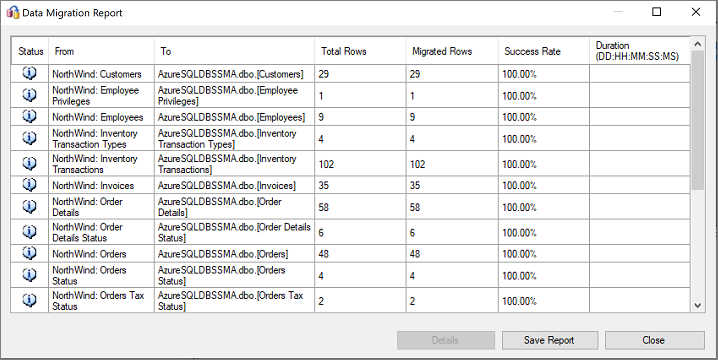Click the scrollbar up arrow
This screenshot has width=718, height=360.
tap(697, 44)
